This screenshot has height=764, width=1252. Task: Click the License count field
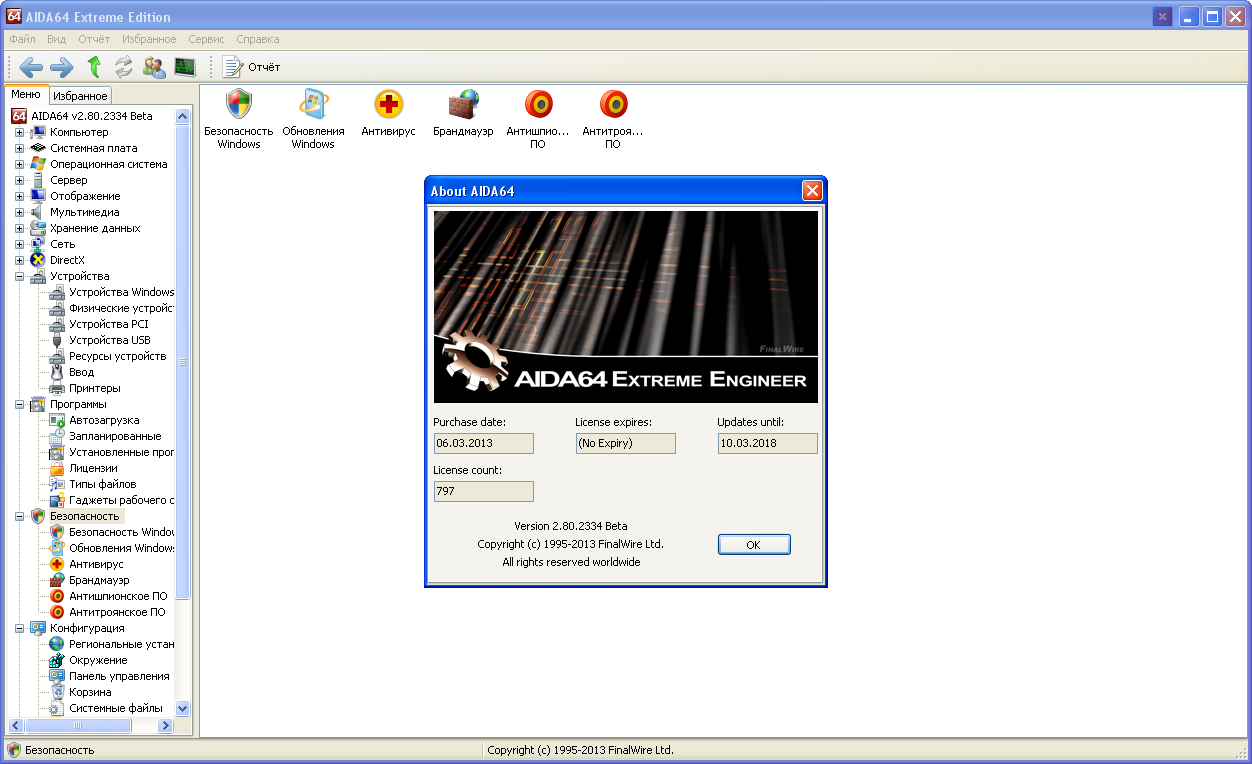coord(483,491)
